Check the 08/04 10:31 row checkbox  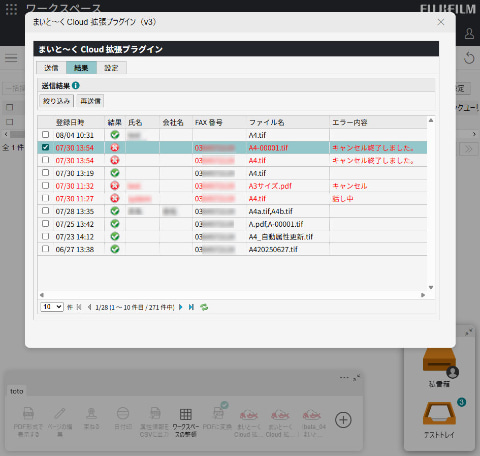(x=45, y=135)
